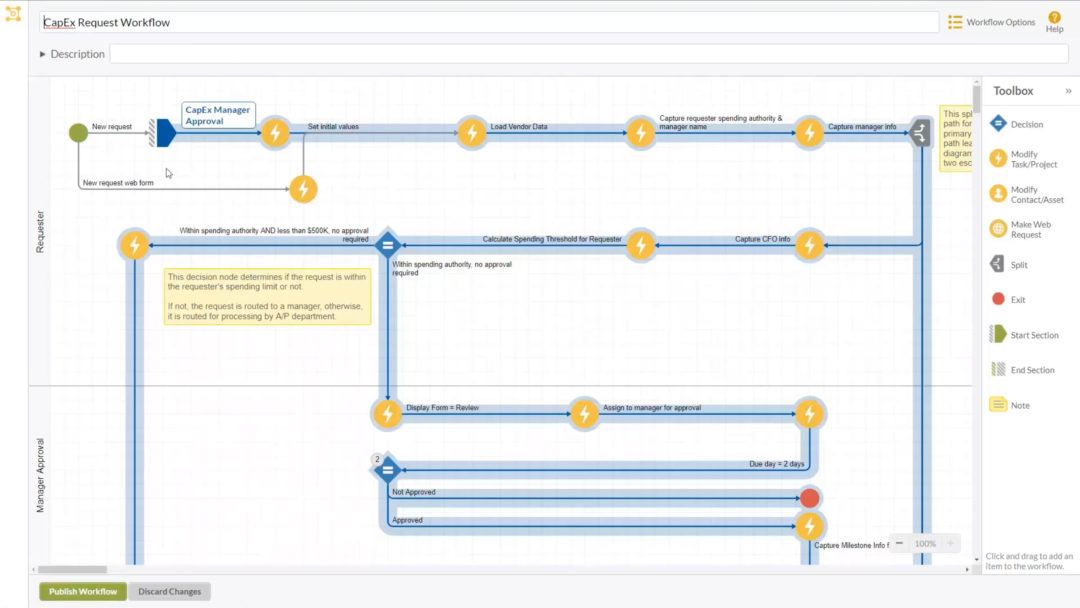Select the Note tool in the Toolbox

(1014, 404)
